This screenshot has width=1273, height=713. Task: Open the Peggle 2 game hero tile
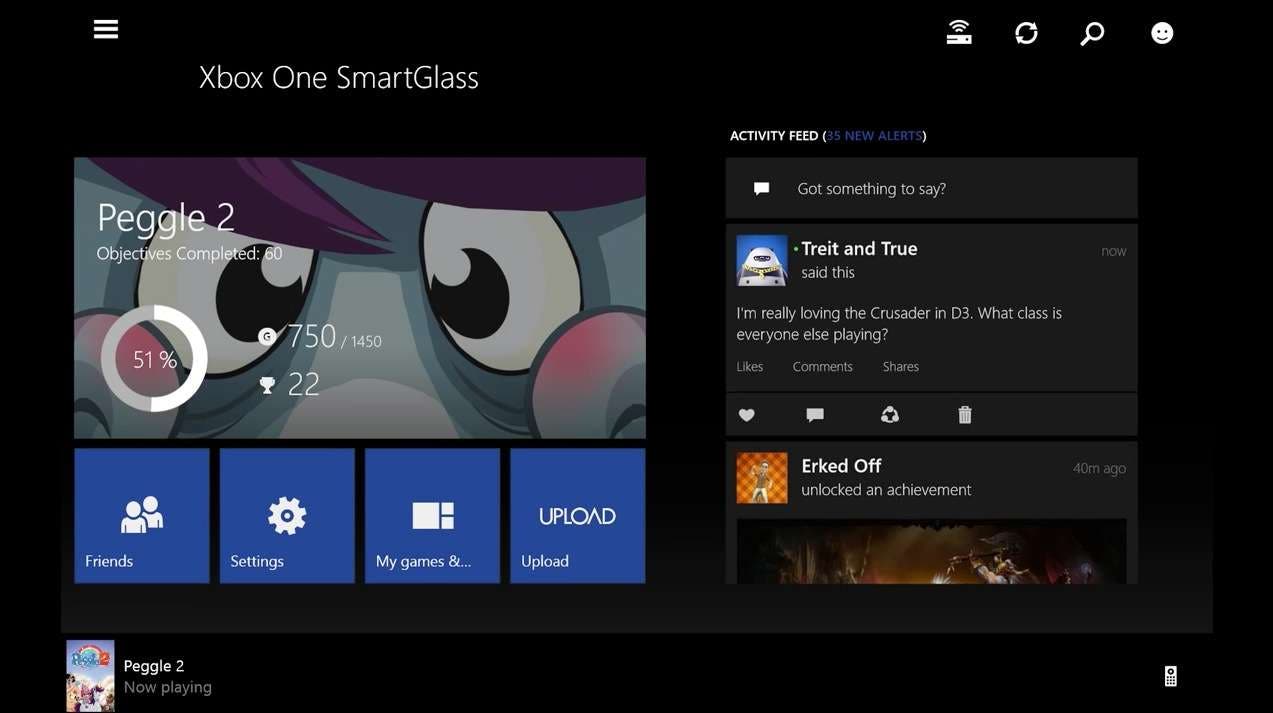coord(360,298)
